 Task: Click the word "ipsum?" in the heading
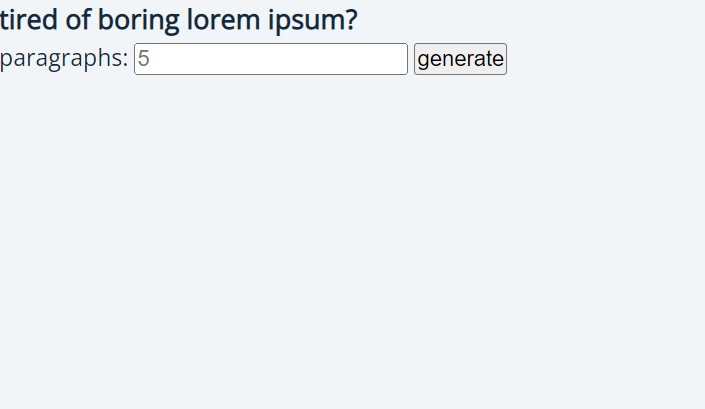[x=319, y=20]
